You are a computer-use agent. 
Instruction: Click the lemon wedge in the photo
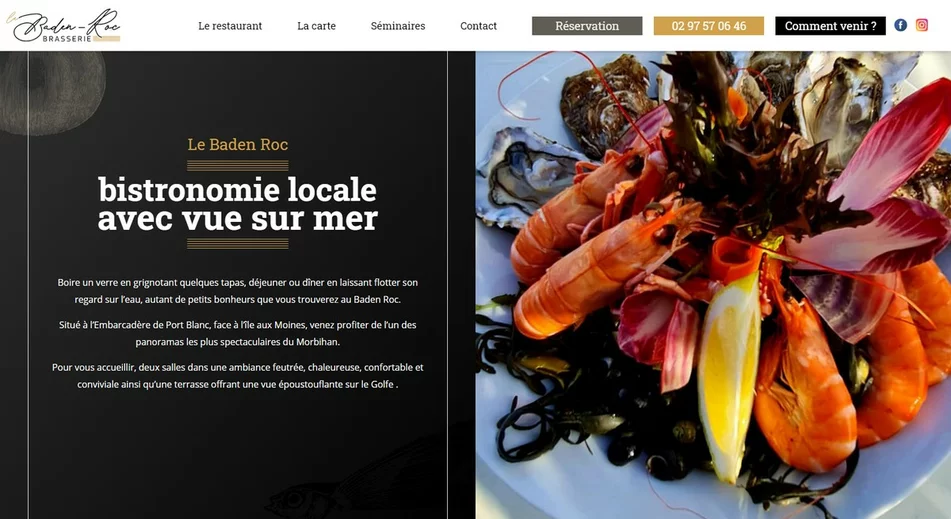pos(730,375)
